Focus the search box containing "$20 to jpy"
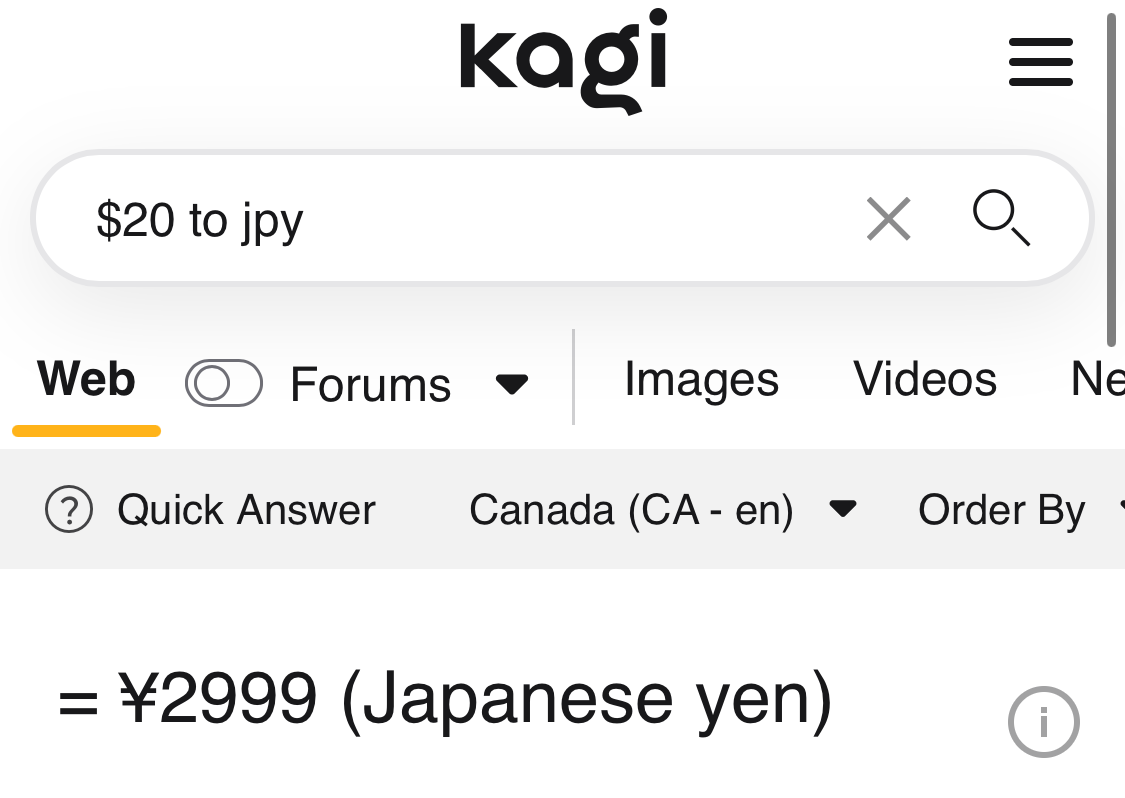The image size is (1125, 798). pos(450,219)
